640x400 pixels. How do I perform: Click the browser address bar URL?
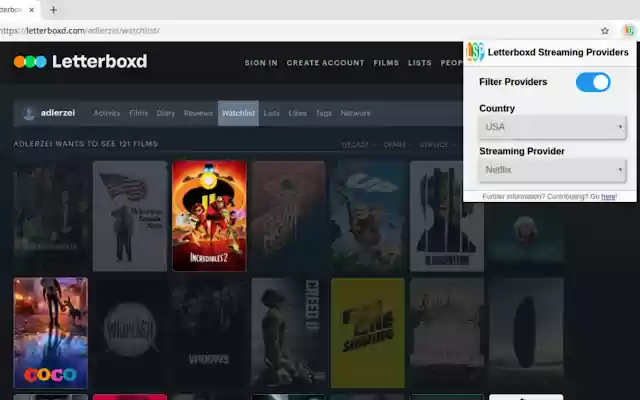pyautogui.click(x=80, y=31)
